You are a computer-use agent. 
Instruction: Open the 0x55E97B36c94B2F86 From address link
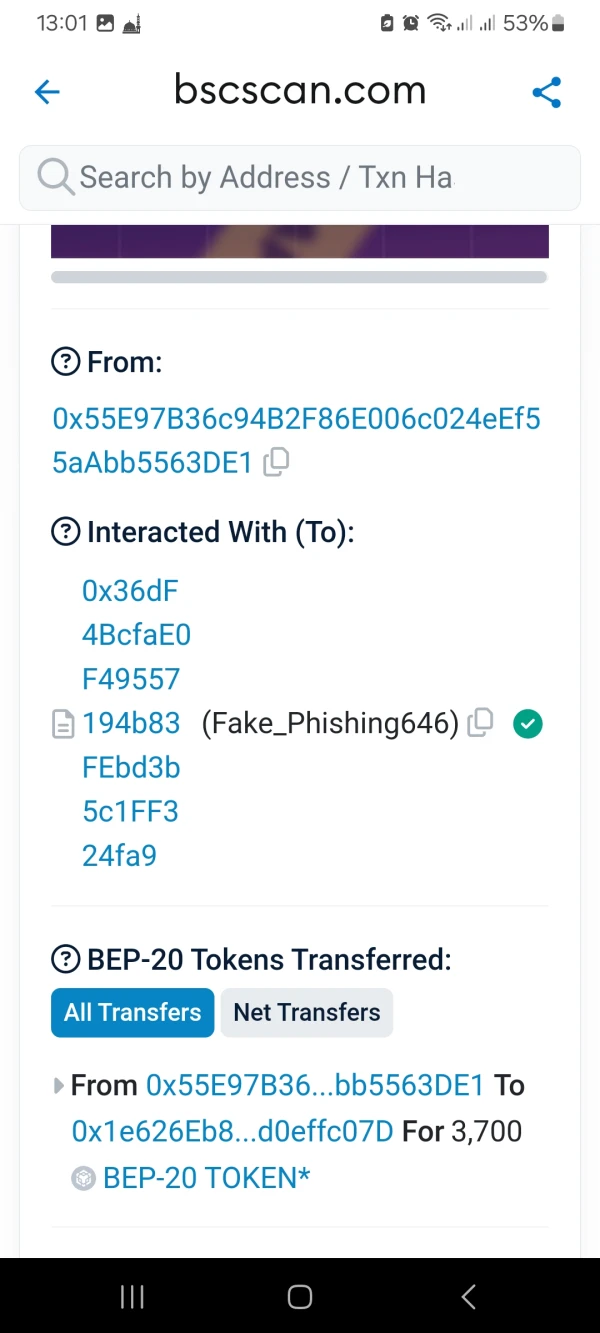296,419
